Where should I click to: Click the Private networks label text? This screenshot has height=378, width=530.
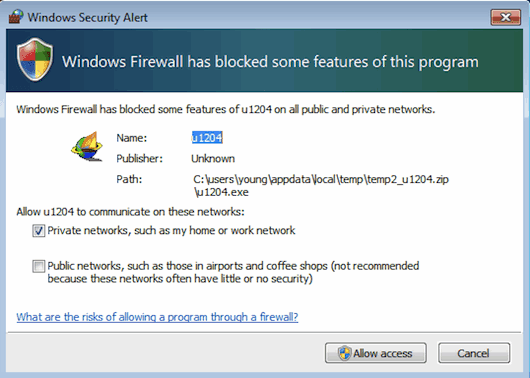coord(171,231)
